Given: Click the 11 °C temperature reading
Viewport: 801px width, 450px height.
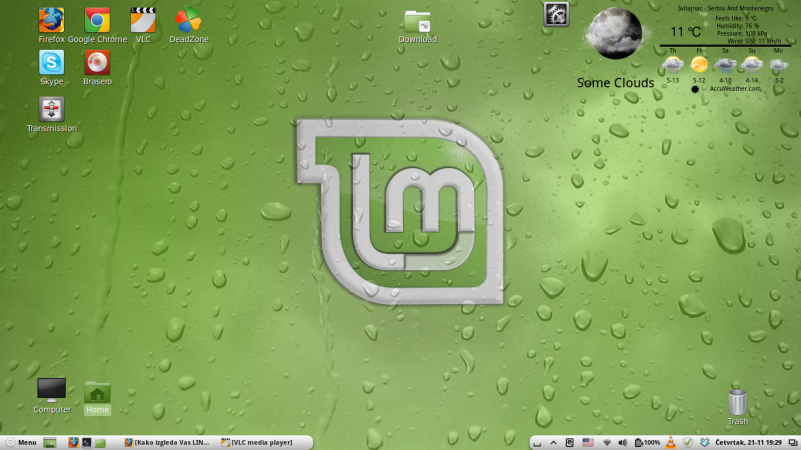Looking at the screenshot, I should (685, 32).
